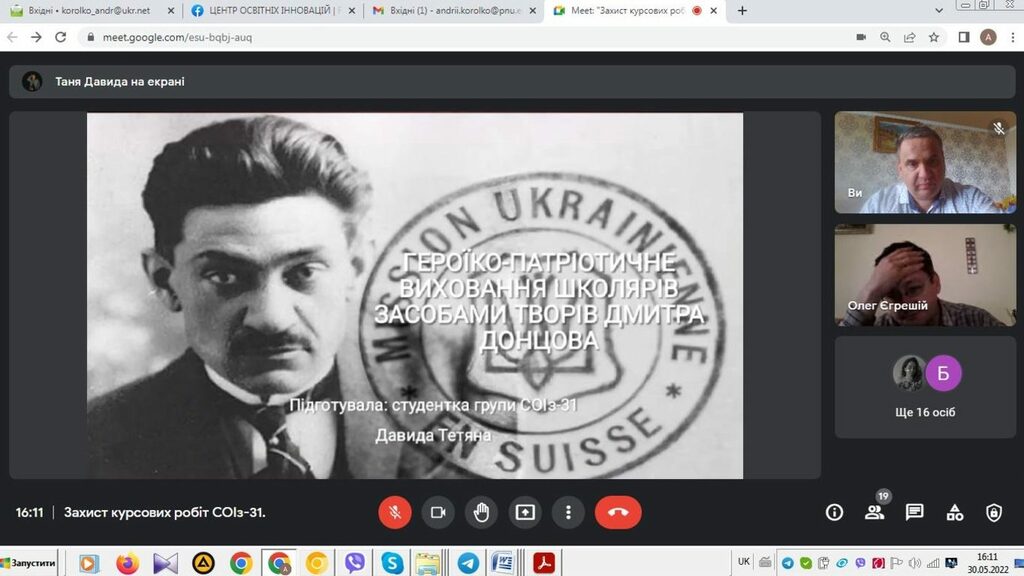
Task: Unmute the microphone in call controls
Action: click(395, 512)
